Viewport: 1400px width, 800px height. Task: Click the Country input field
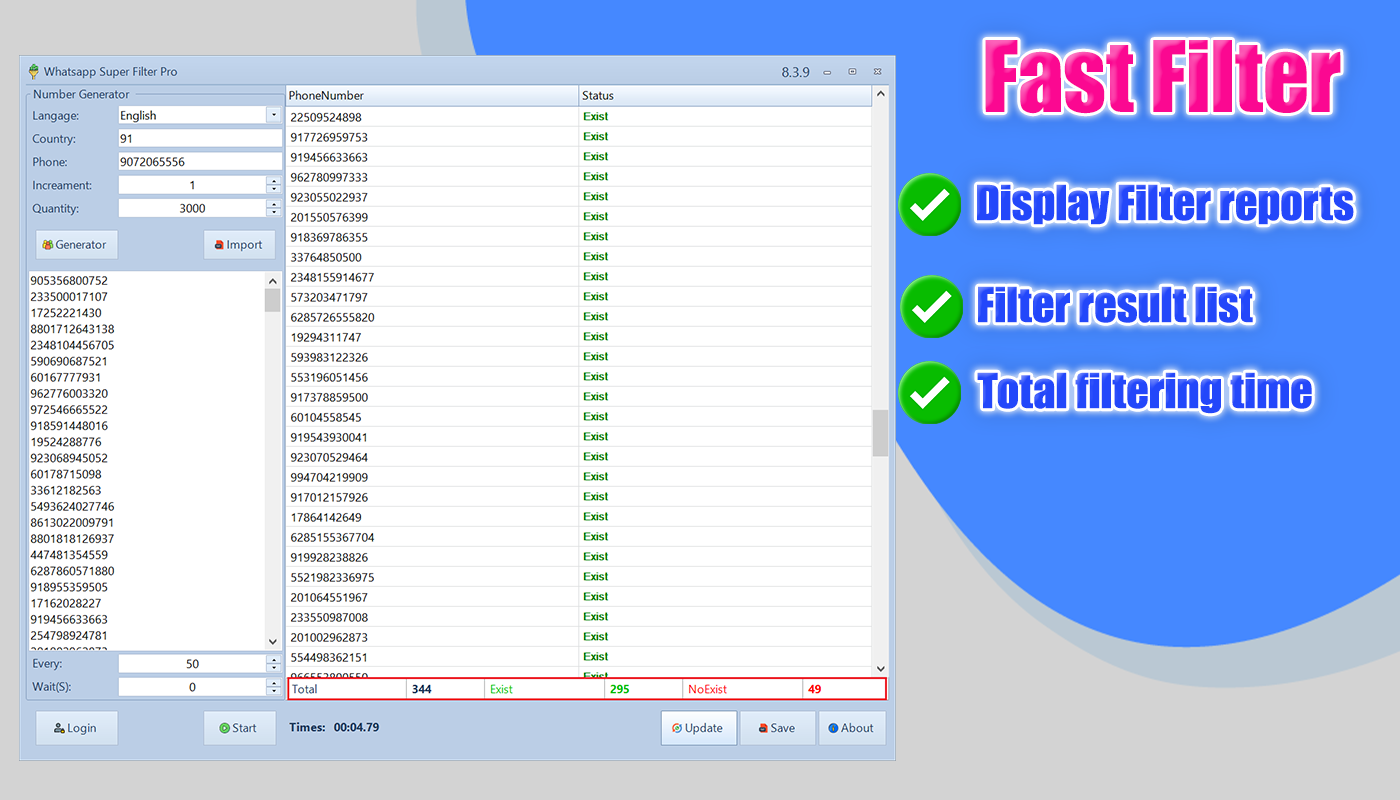pos(200,139)
